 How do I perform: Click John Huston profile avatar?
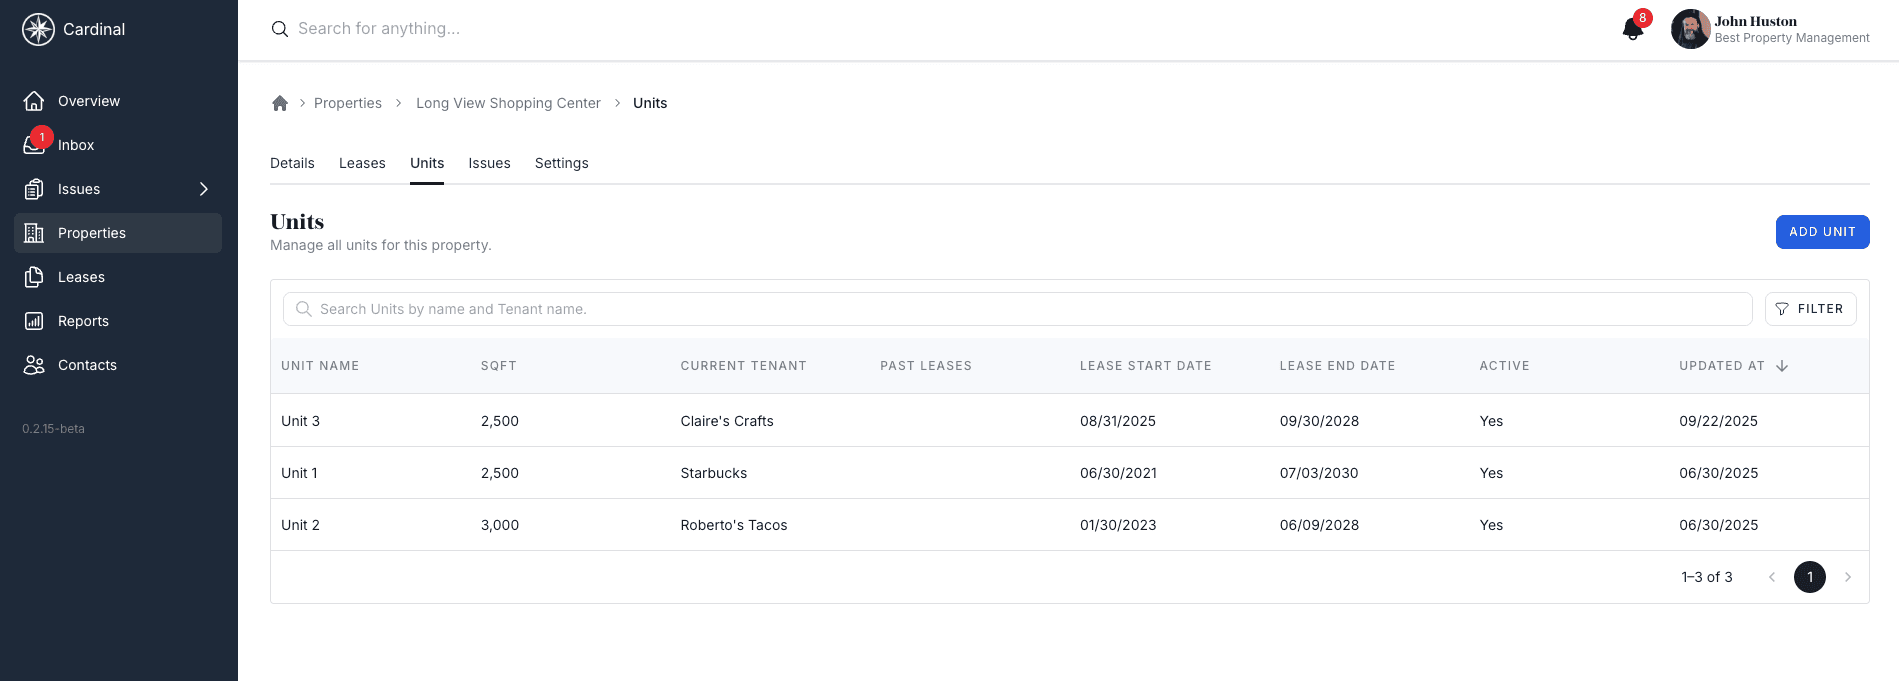click(x=1690, y=29)
